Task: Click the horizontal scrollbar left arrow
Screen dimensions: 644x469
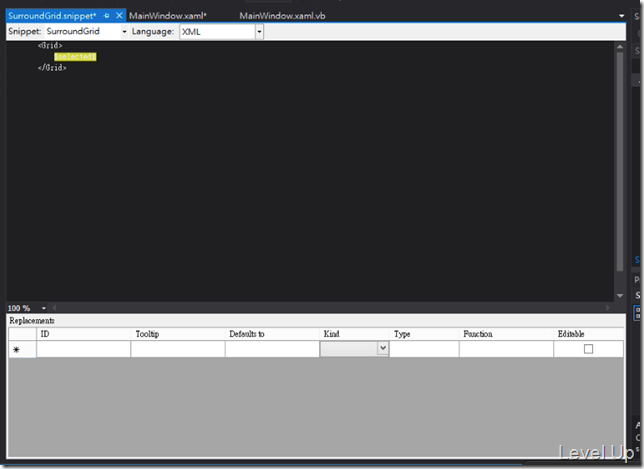Action: (54, 308)
